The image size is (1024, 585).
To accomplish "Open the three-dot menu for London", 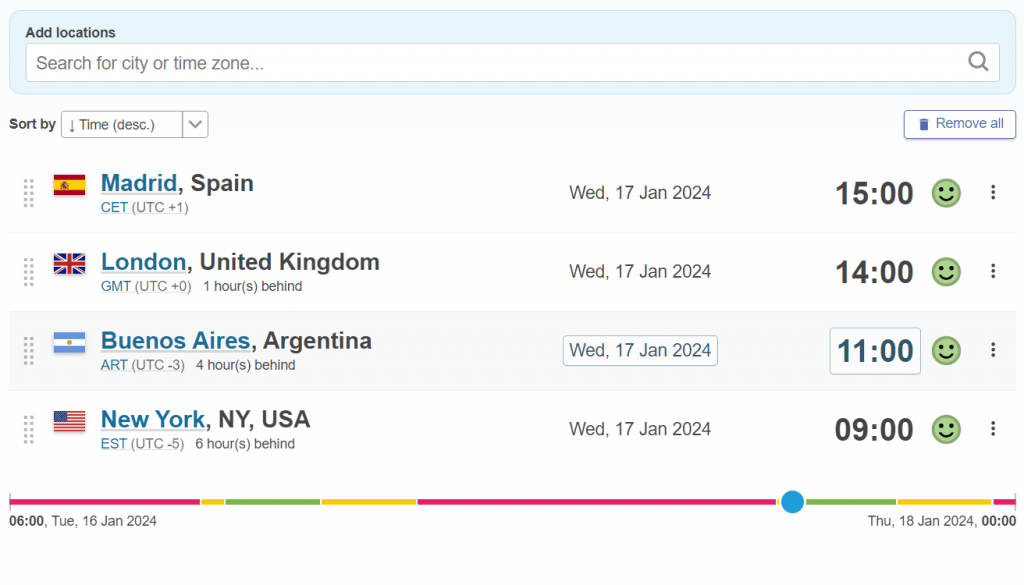I will (x=993, y=271).
